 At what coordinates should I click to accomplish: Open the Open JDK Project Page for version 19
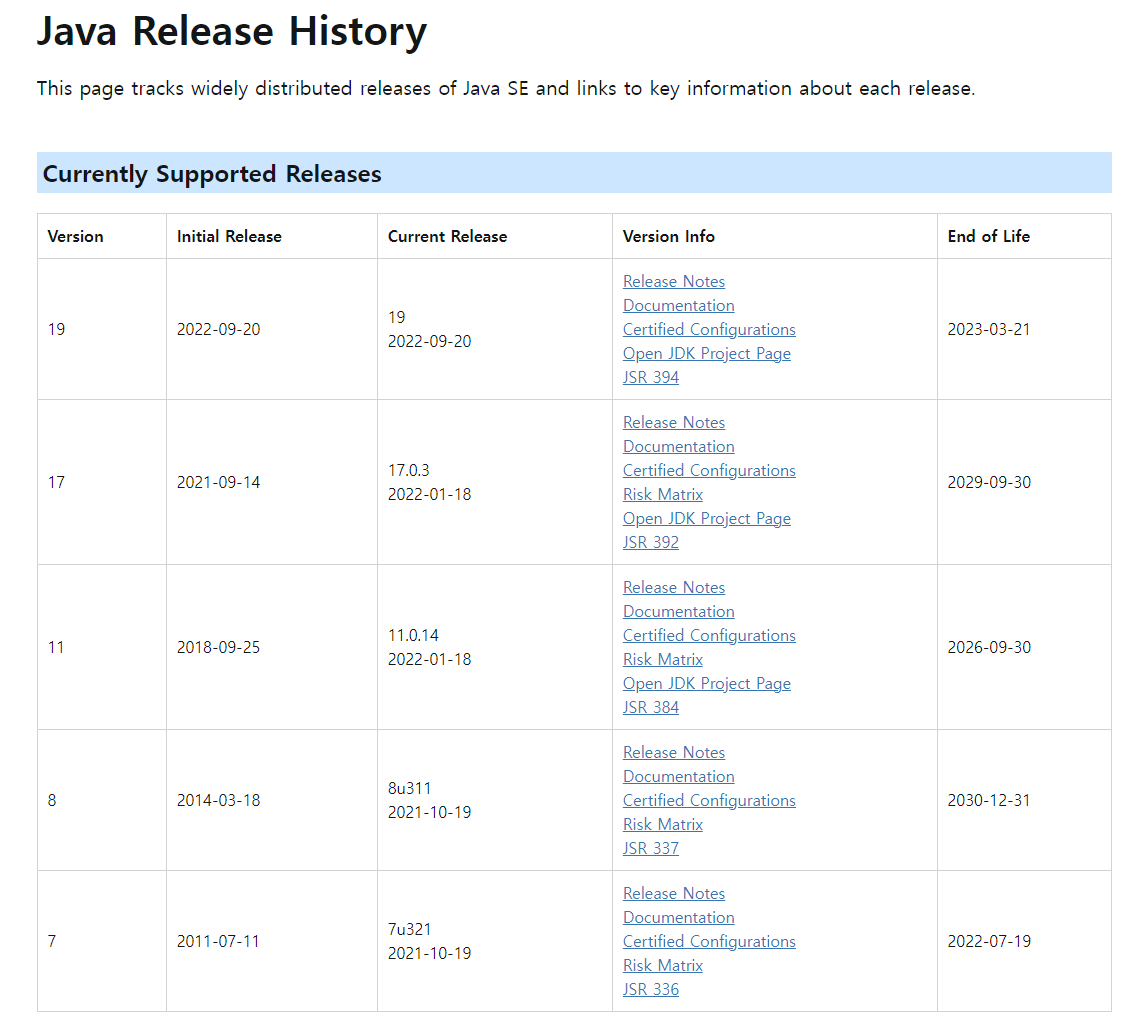707,354
